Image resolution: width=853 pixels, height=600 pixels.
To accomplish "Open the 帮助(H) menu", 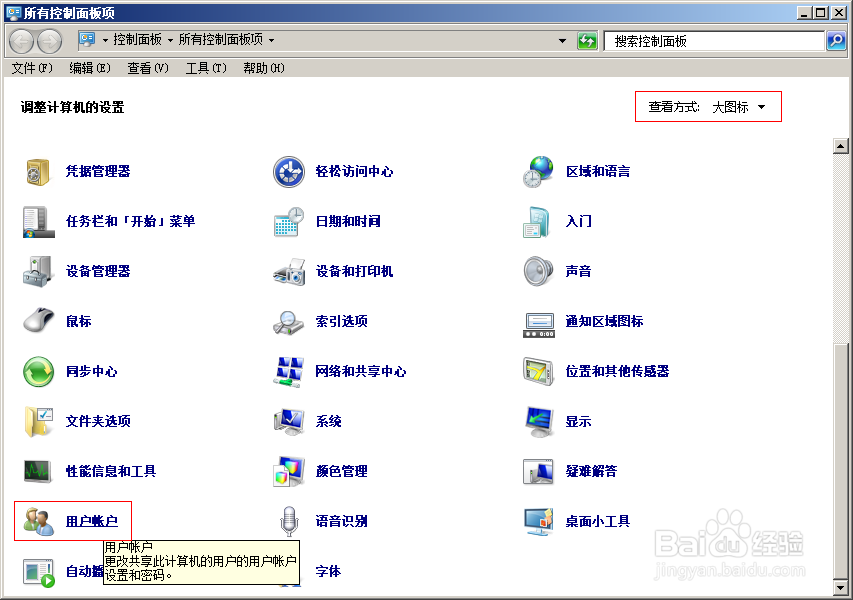I will pos(264,68).
